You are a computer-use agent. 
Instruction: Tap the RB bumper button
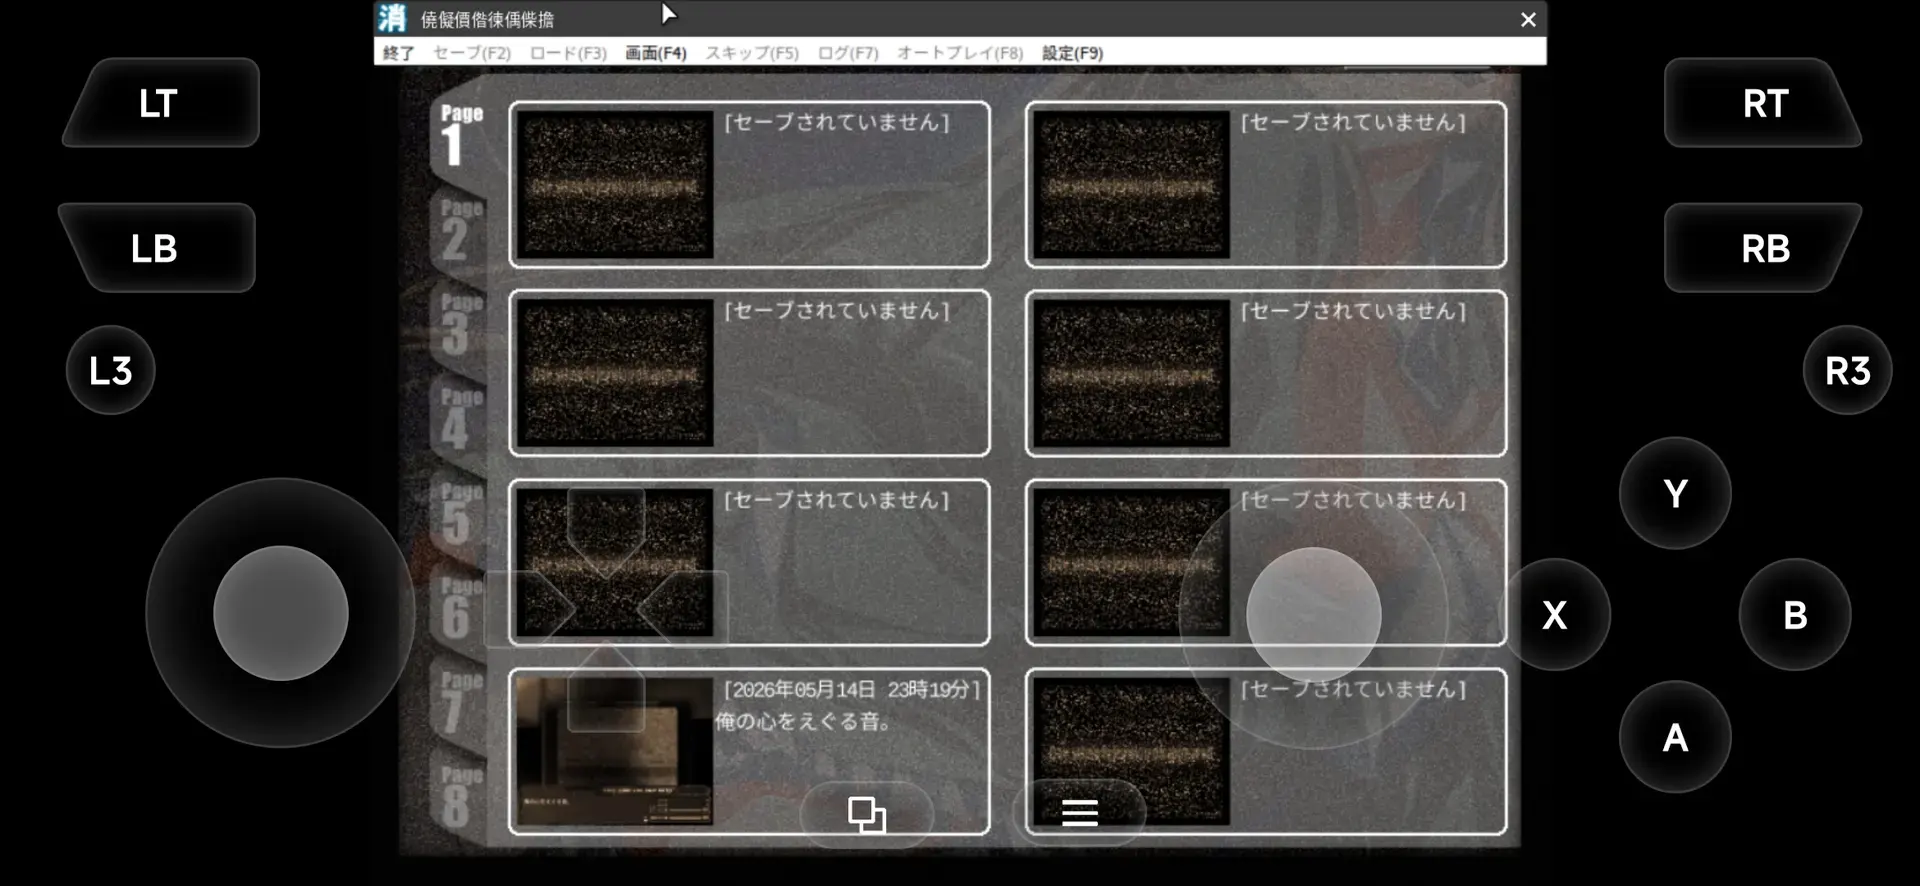click(x=1763, y=248)
